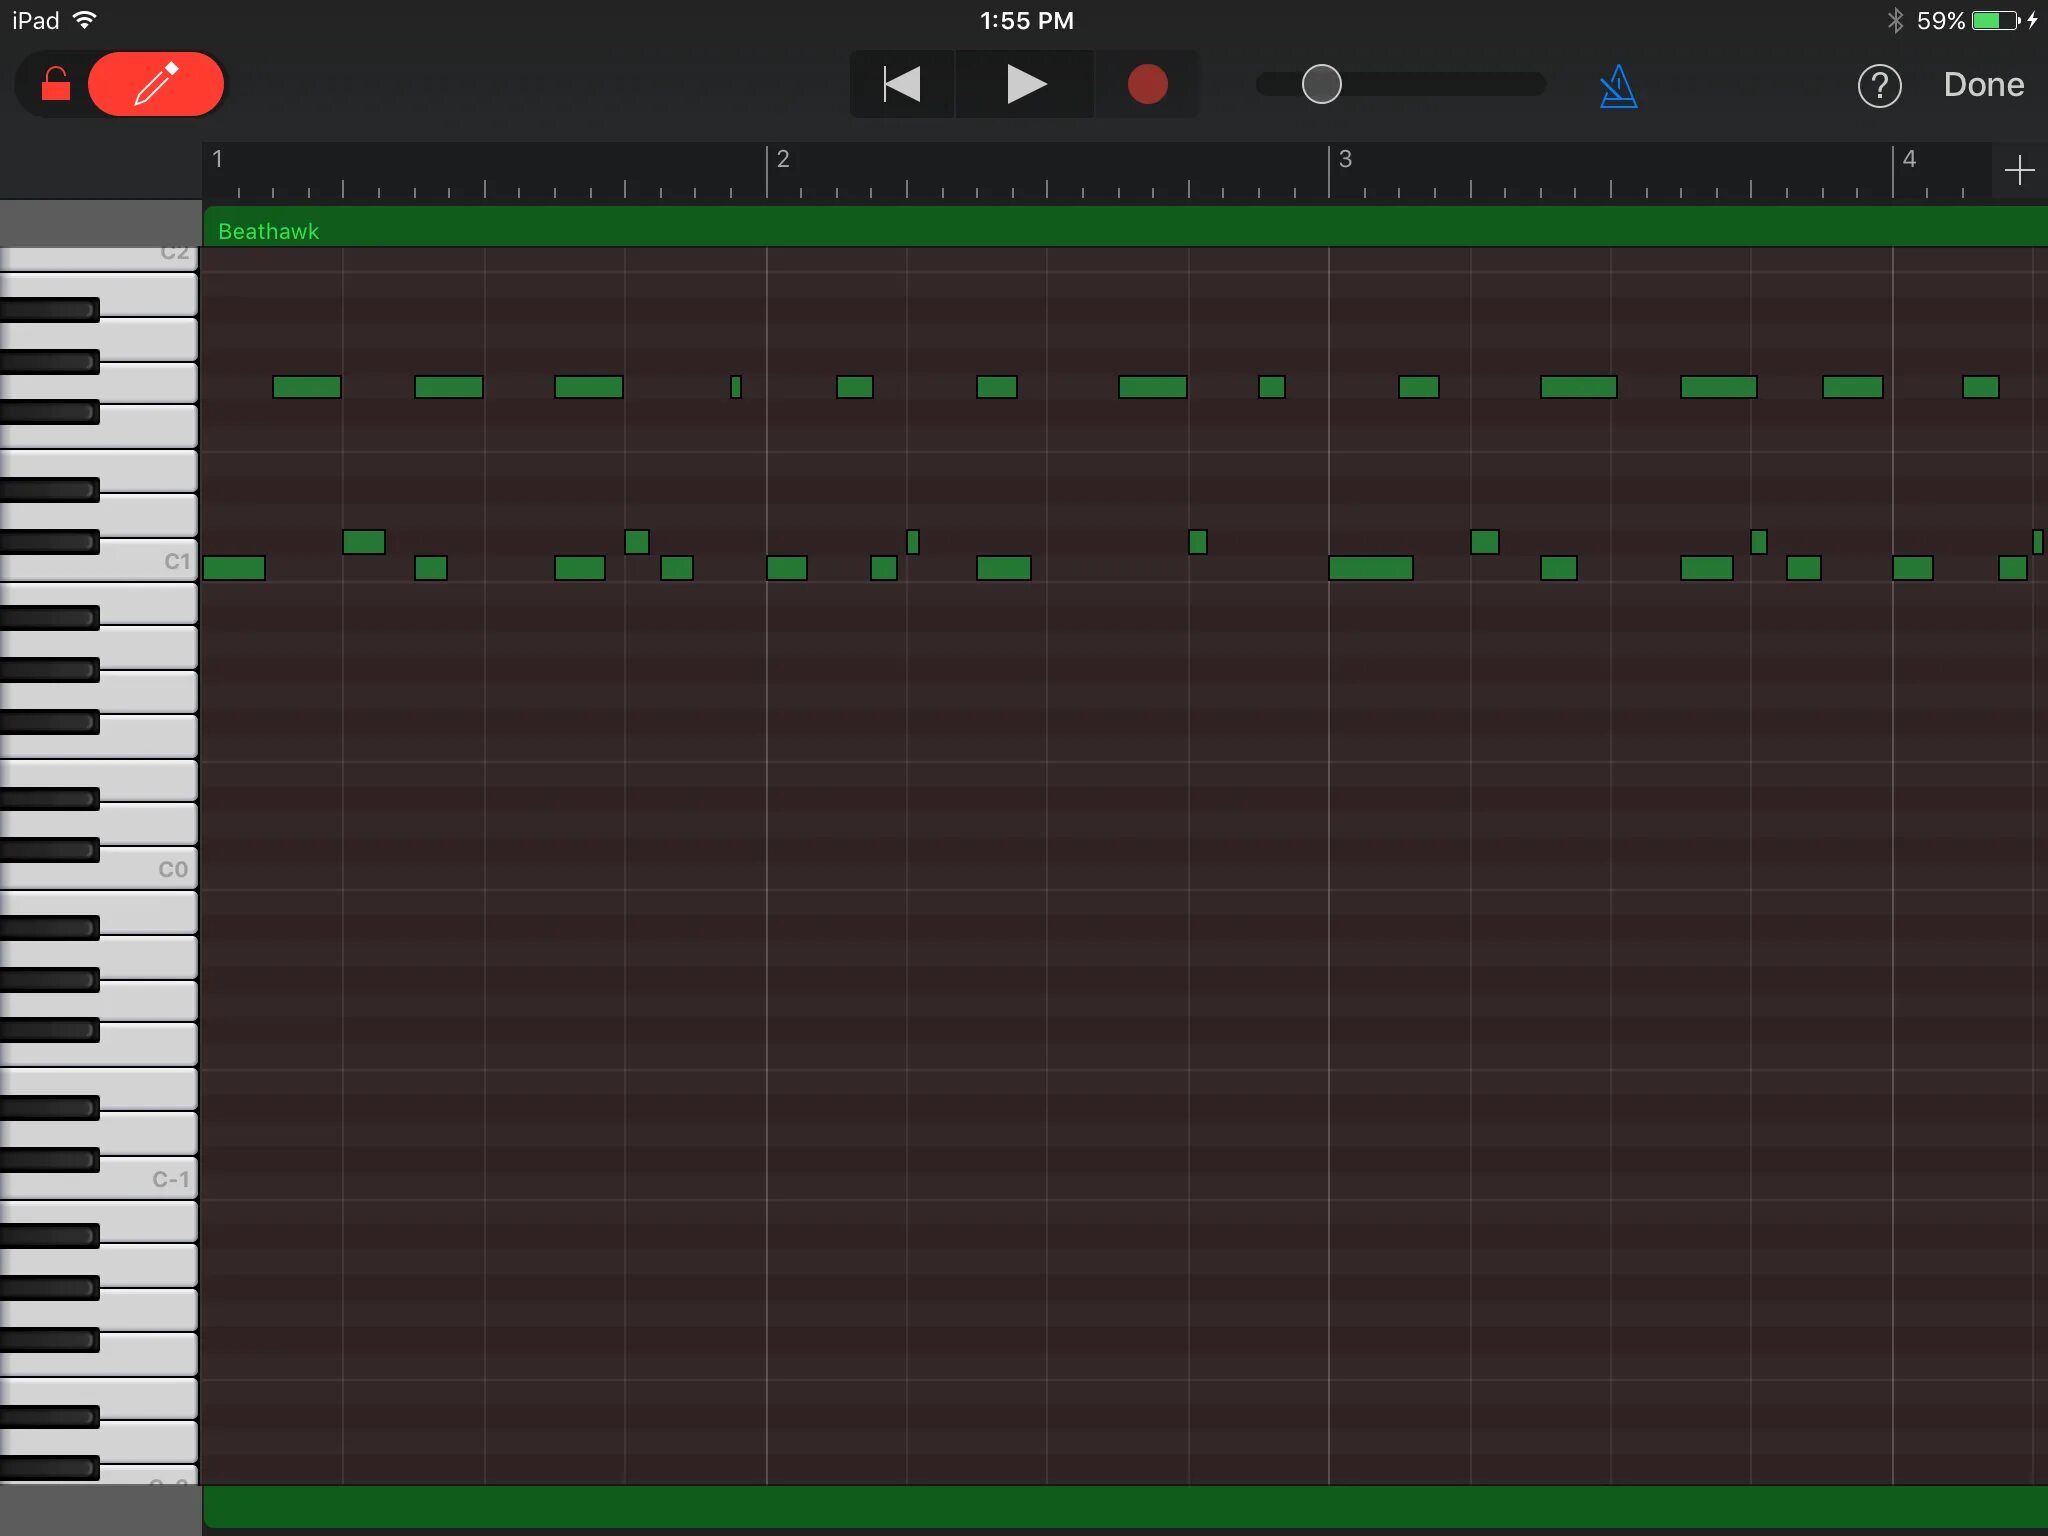Tap the Done button

pyautogui.click(x=1983, y=85)
